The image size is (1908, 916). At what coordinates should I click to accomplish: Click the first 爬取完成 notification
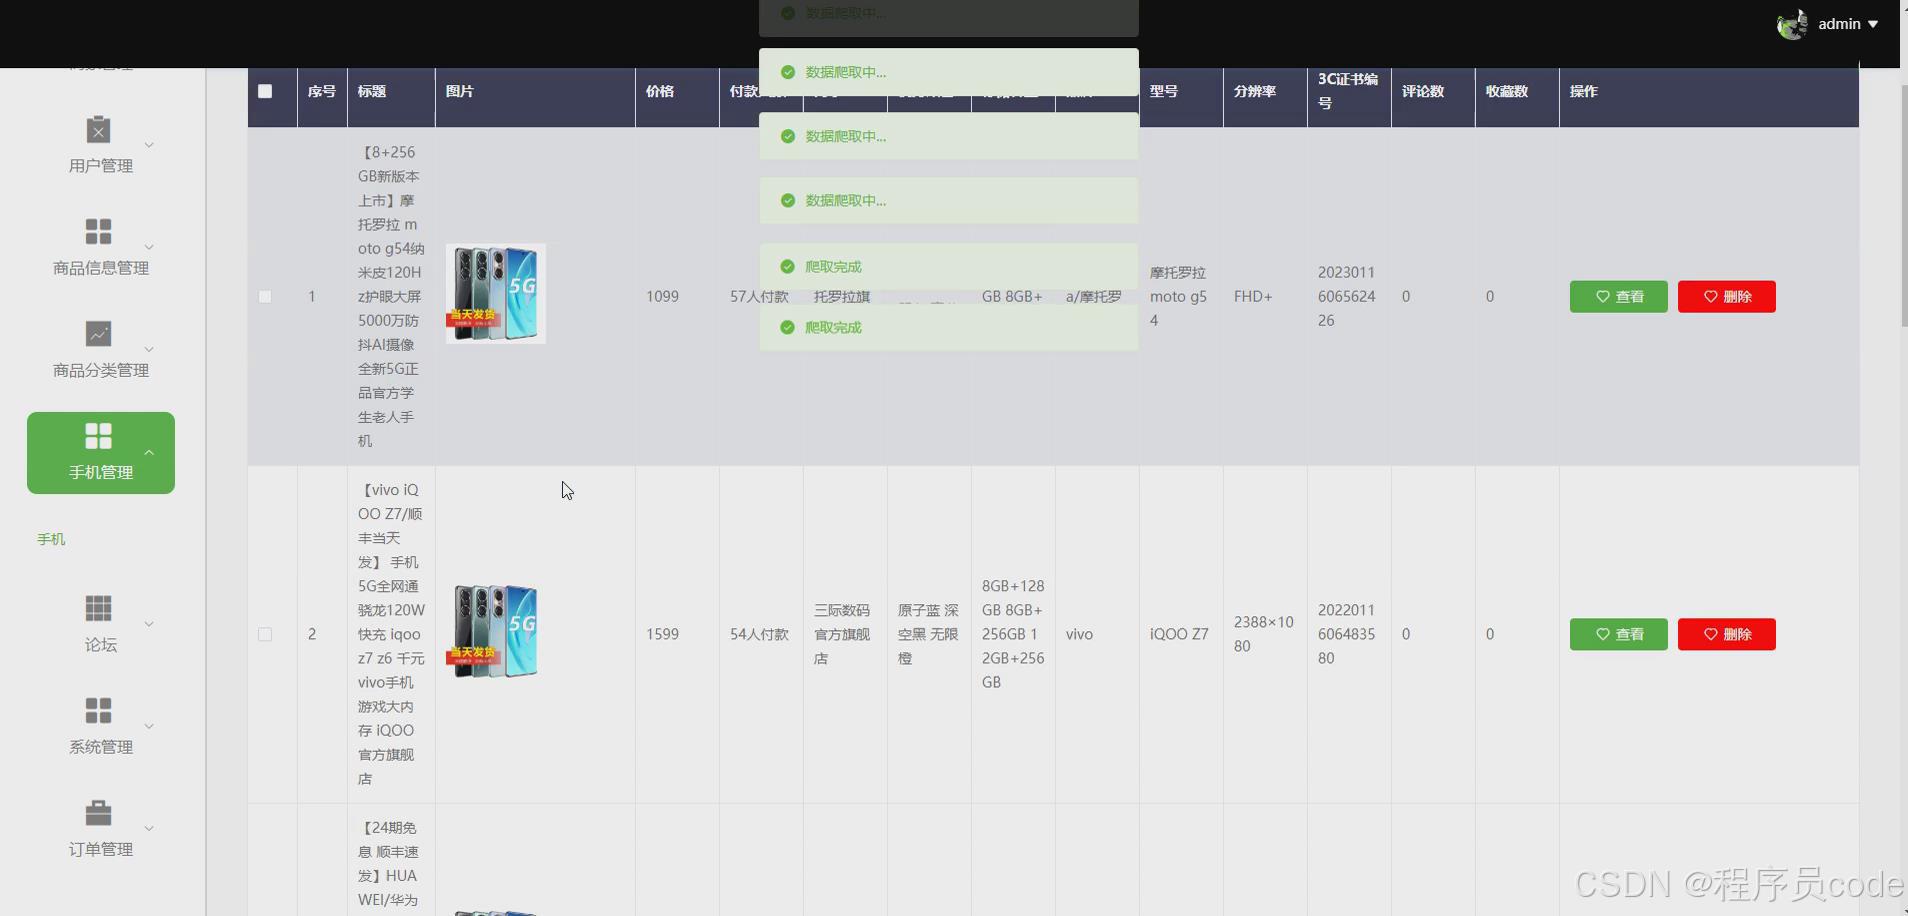[948, 267]
